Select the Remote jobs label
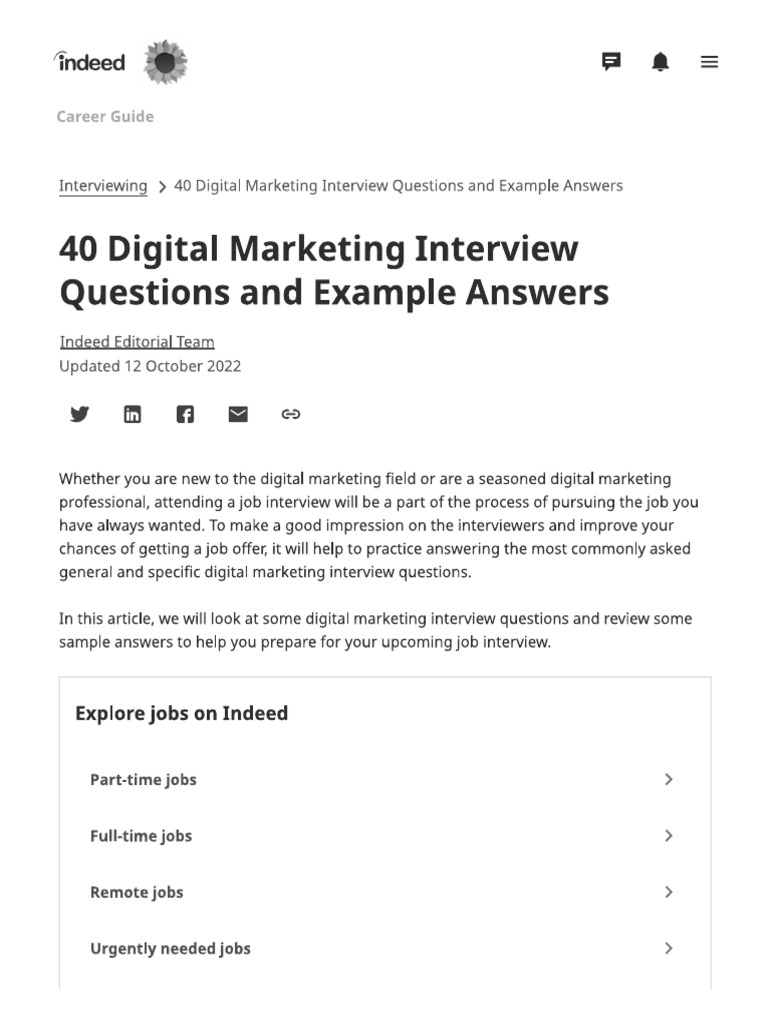Image resolution: width=768 pixels, height=1024 pixels. point(137,892)
